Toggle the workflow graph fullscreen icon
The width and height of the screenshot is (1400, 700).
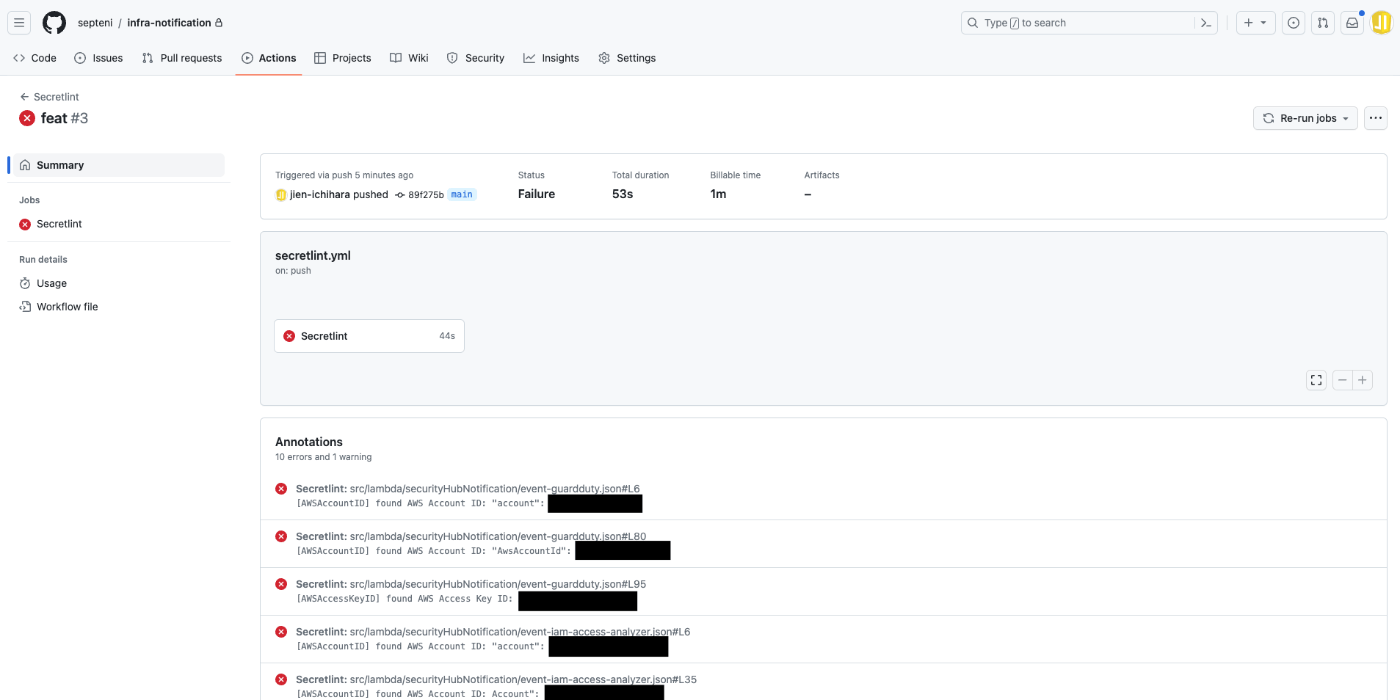pos(1316,380)
